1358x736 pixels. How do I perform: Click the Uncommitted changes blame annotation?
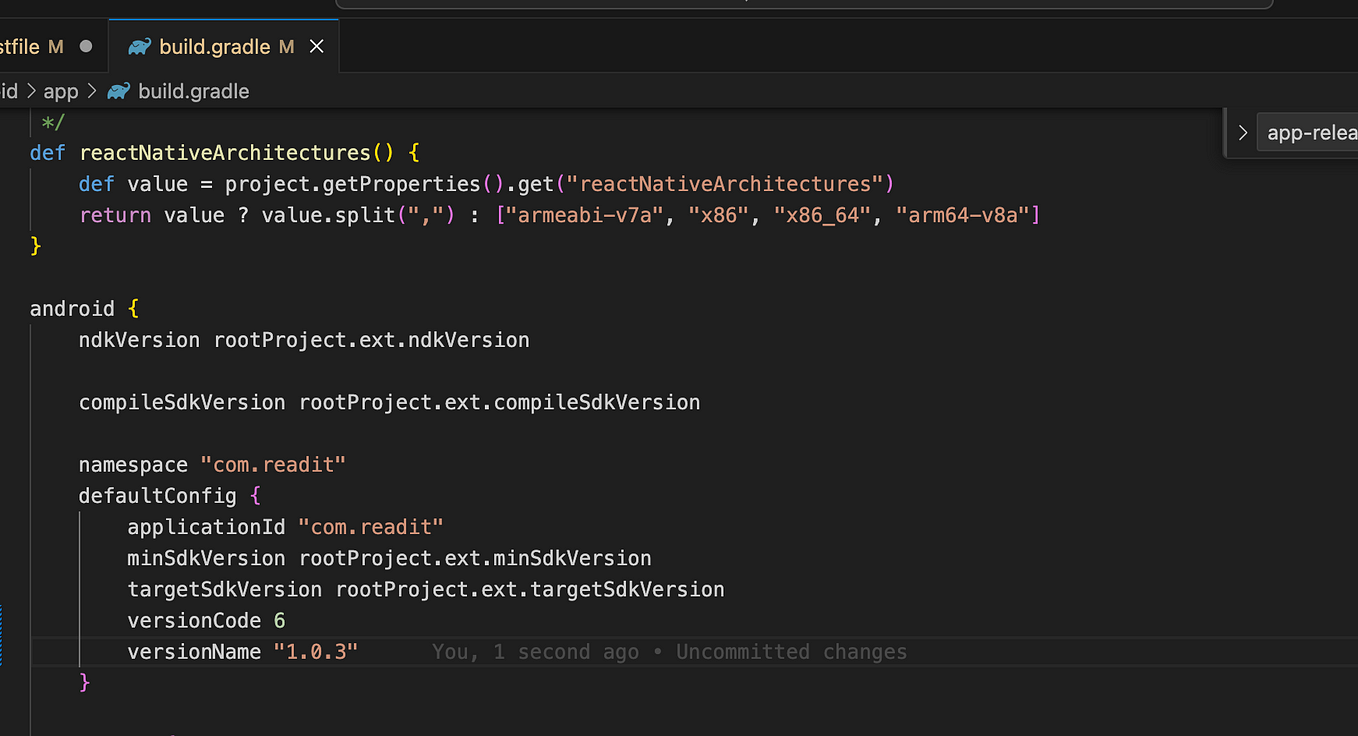tap(790, 651)
